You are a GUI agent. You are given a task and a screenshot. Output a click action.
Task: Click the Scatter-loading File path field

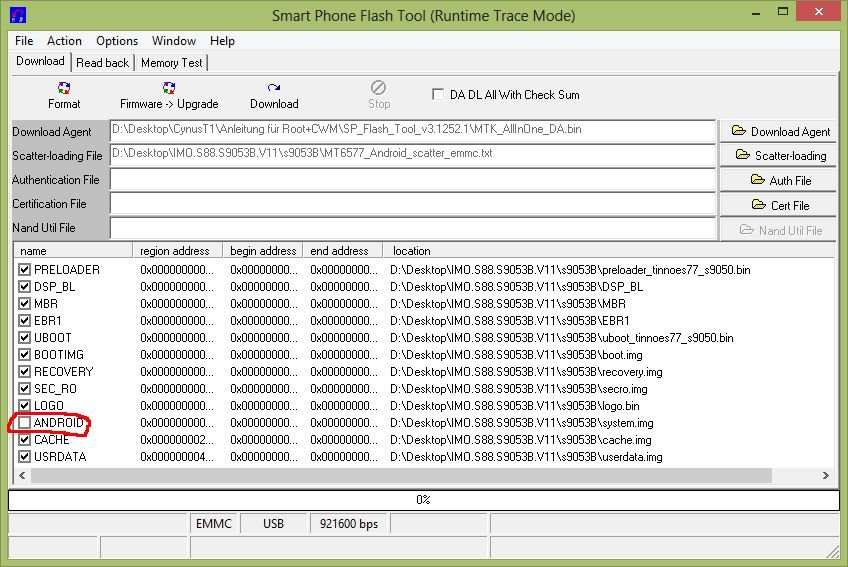[x=413, y=155]
